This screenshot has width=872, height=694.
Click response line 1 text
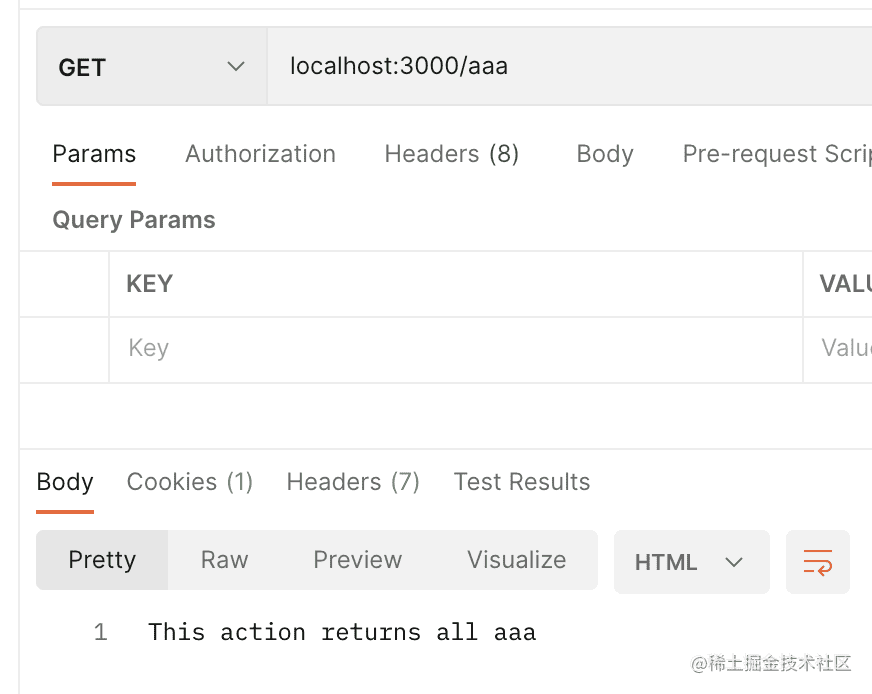click(x=342, y=632)
